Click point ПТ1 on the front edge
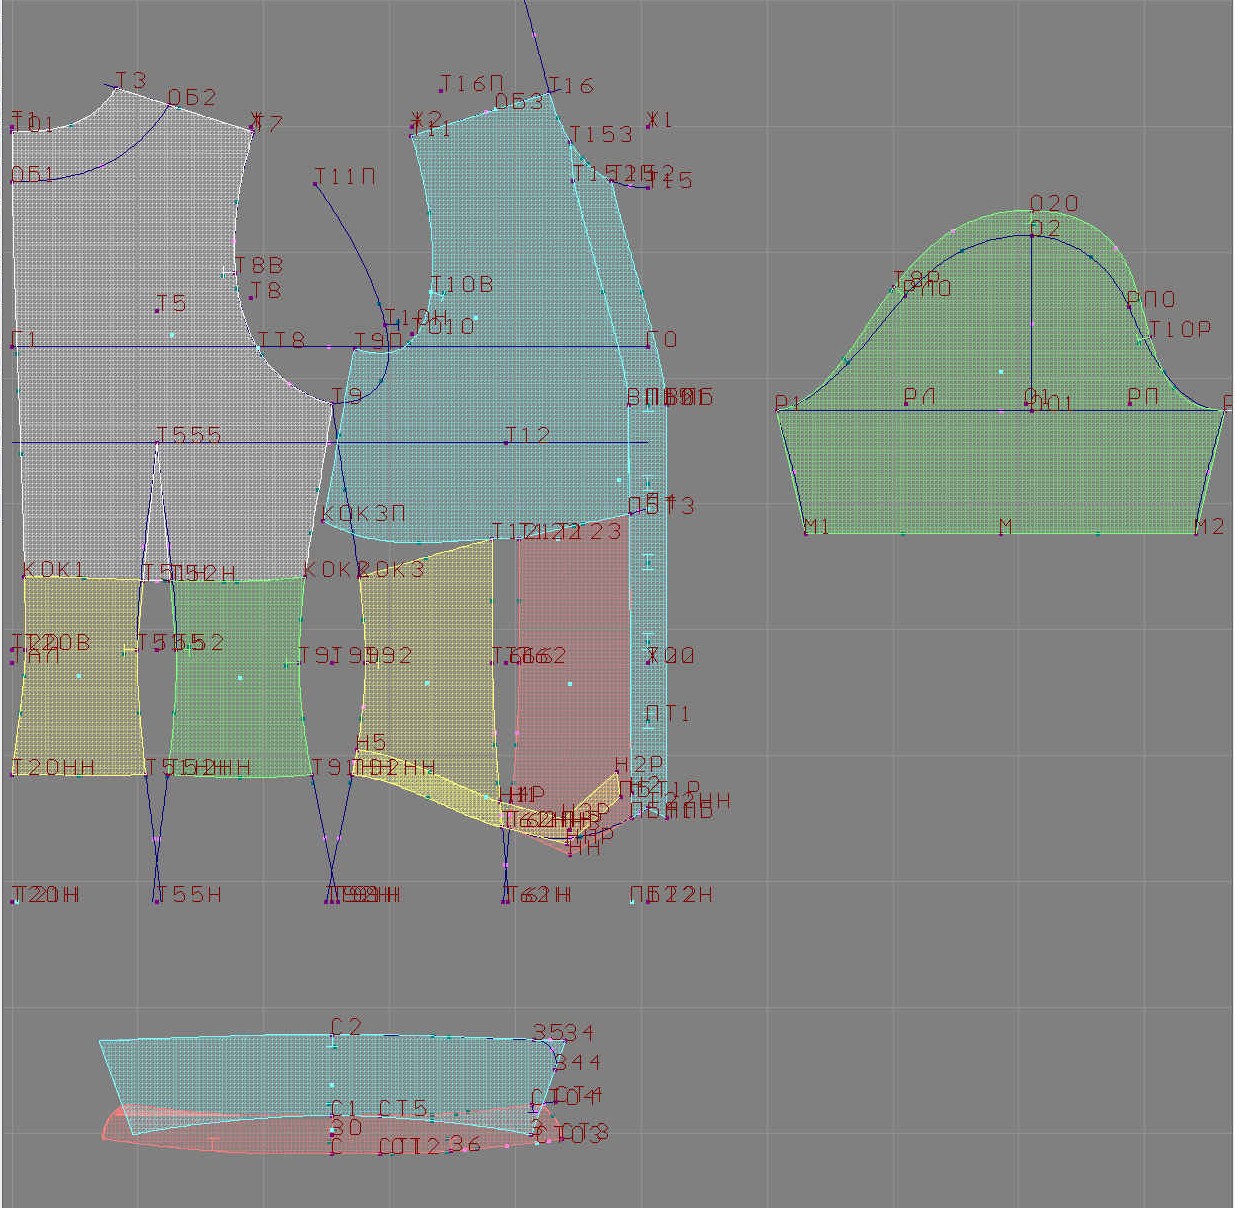Screen dimensions: 1235x1208 649,720
